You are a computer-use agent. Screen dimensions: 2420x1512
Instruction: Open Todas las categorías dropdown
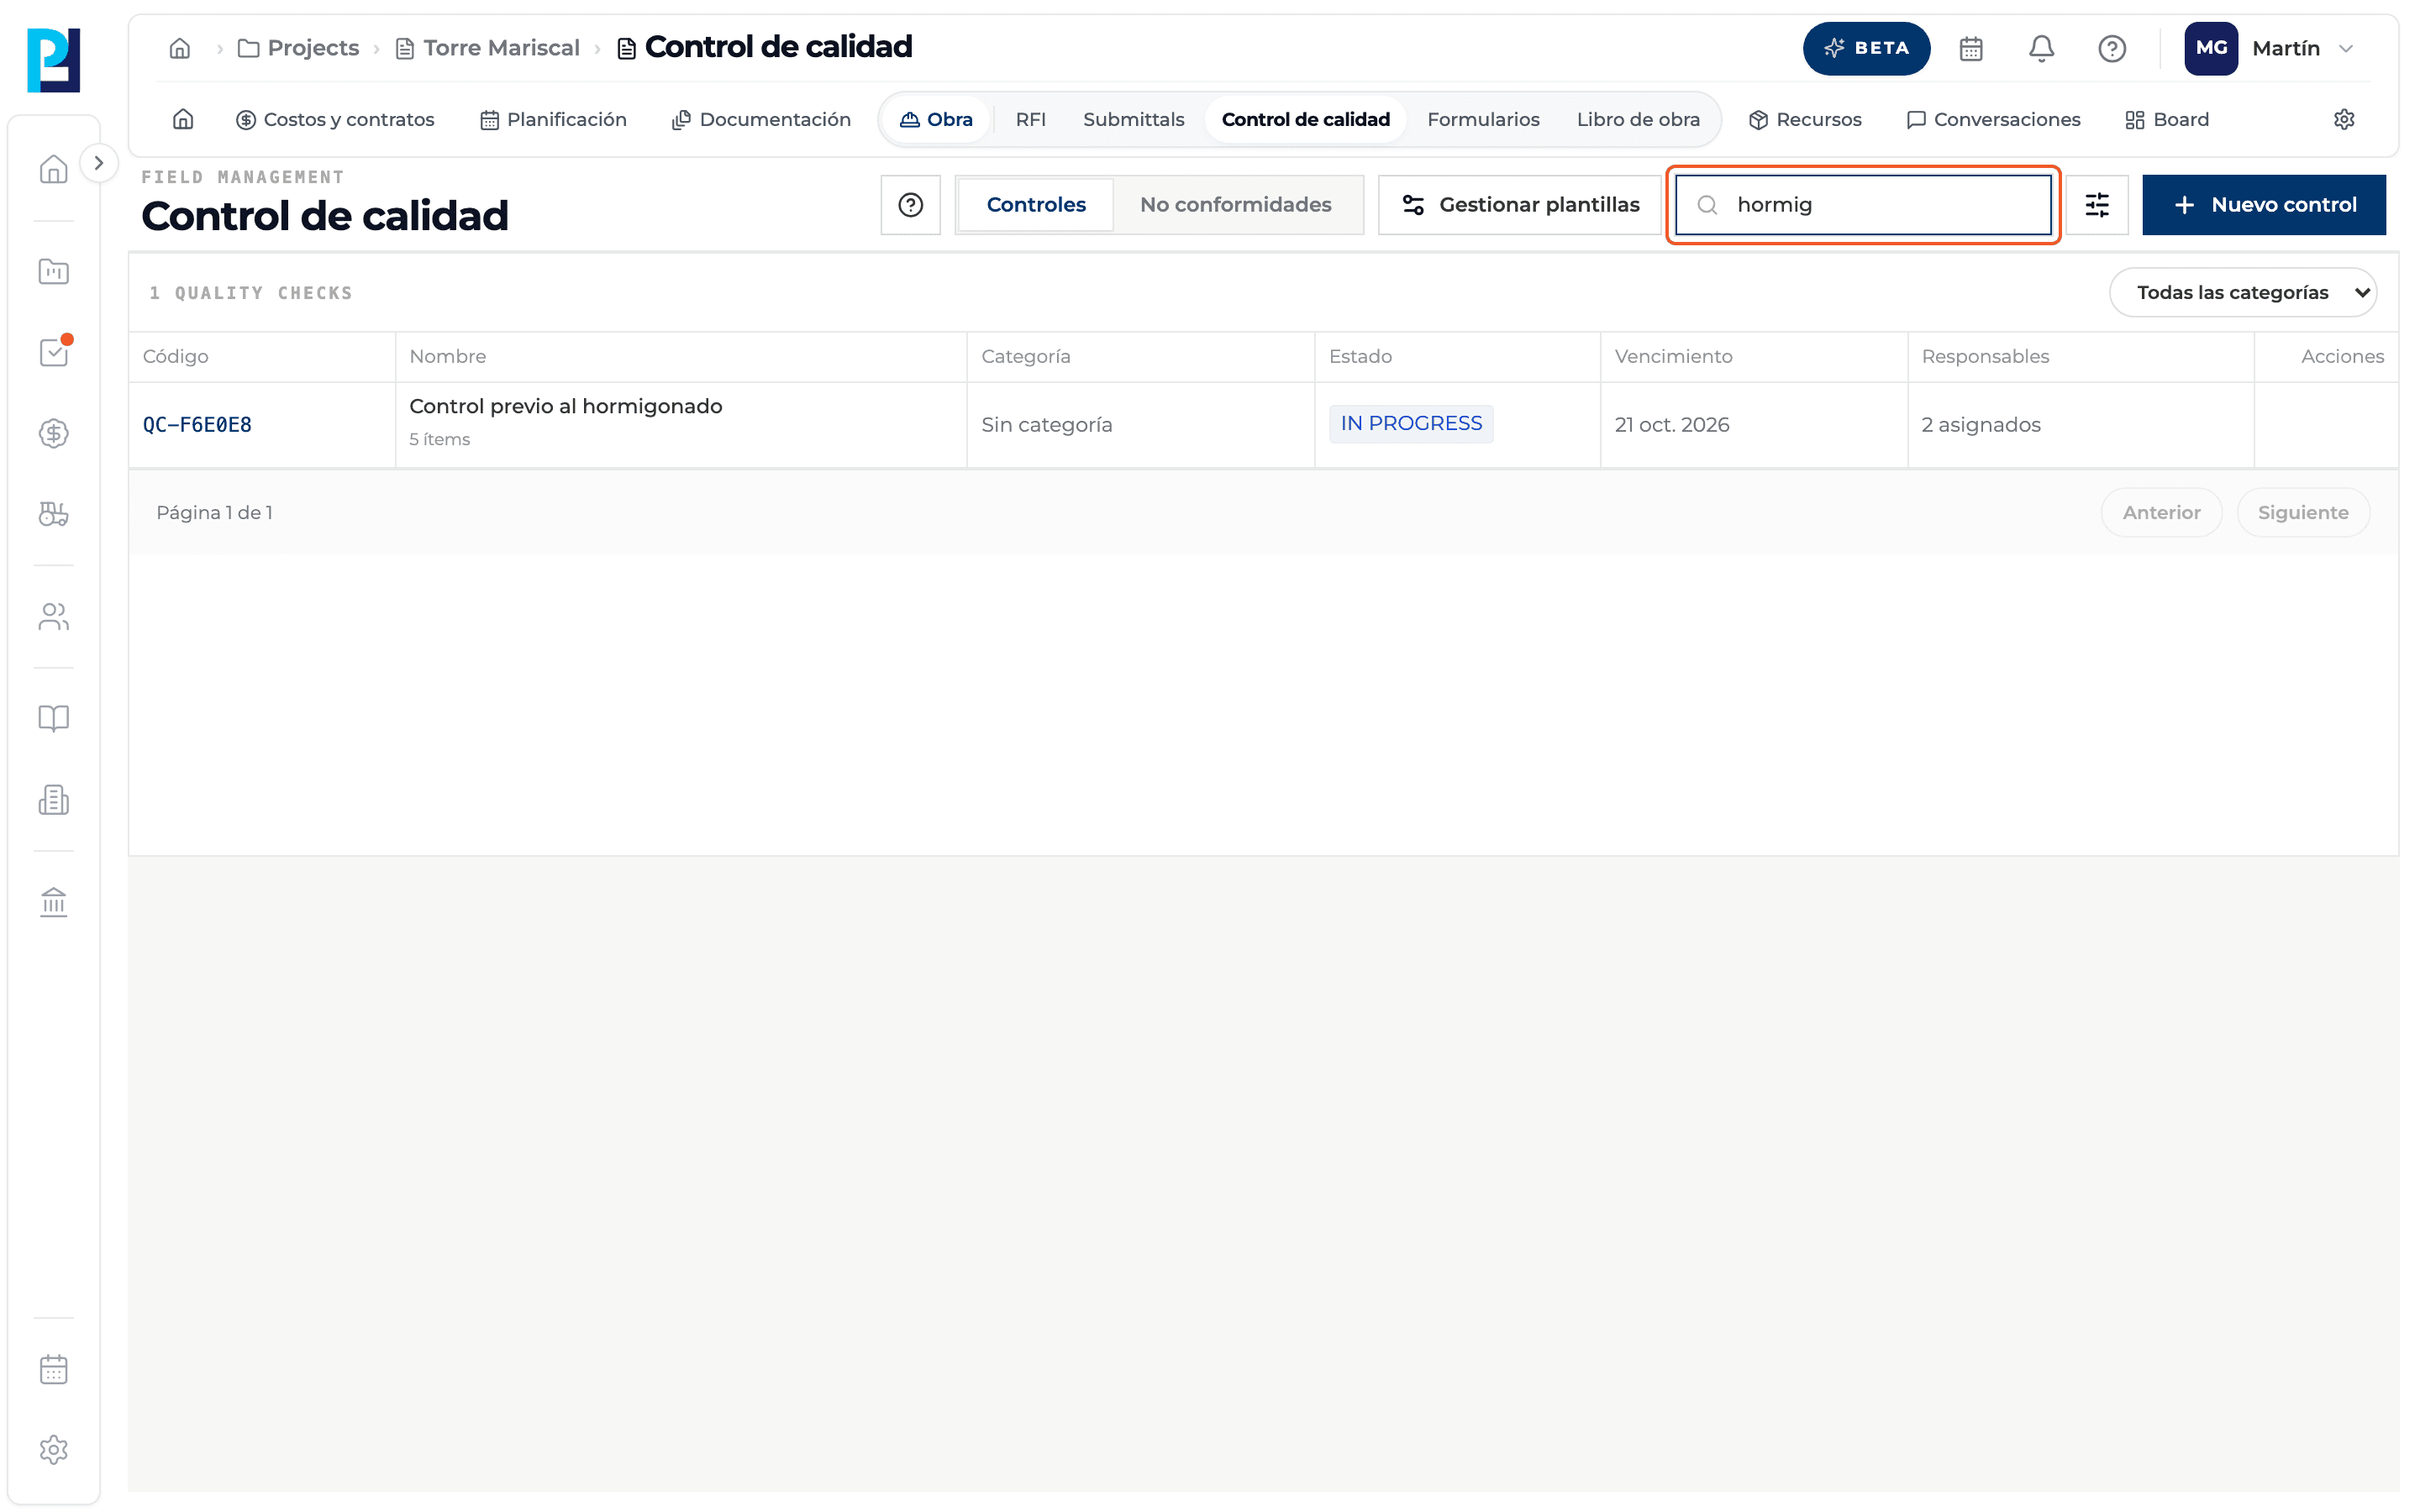[2243, 292]
